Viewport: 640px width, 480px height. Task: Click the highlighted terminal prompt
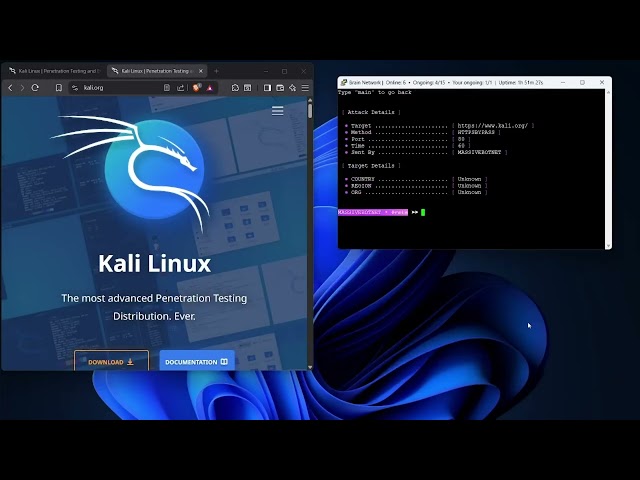(x=373, y=212)
